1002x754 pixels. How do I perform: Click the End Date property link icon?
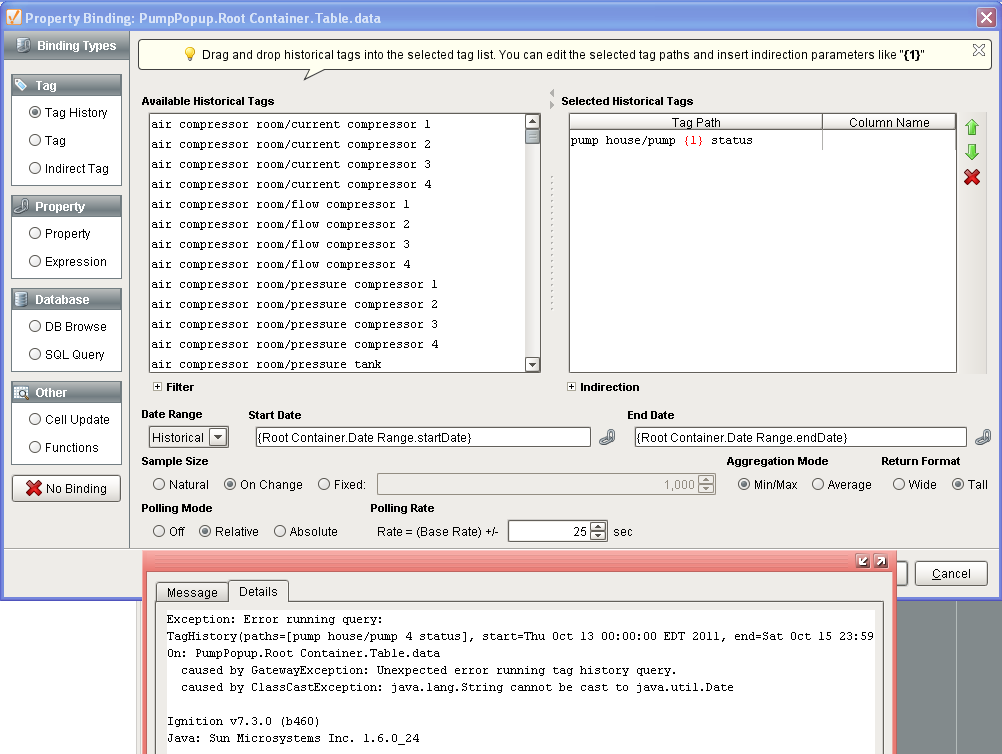click(983, 437)
